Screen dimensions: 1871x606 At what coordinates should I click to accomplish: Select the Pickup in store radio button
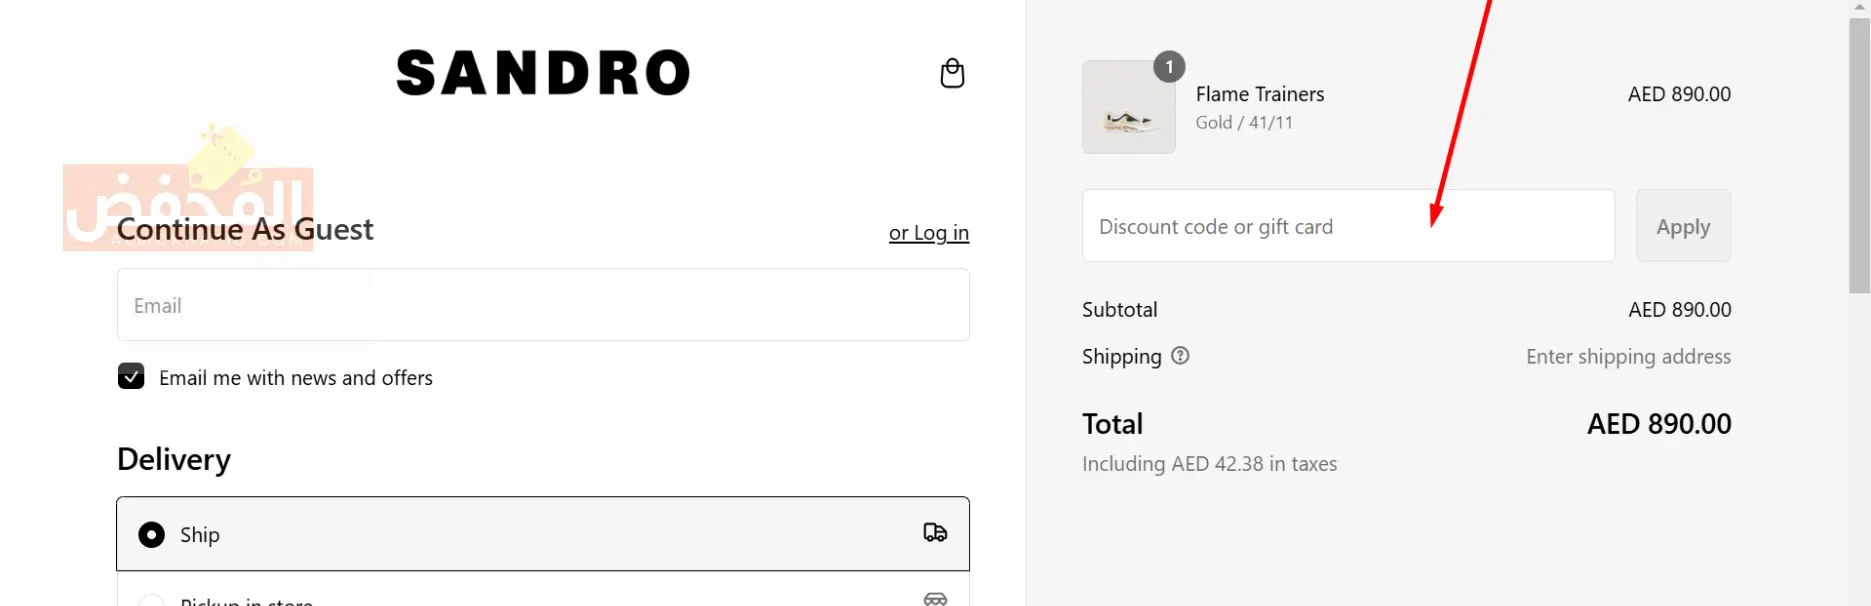tap(152, 601)
